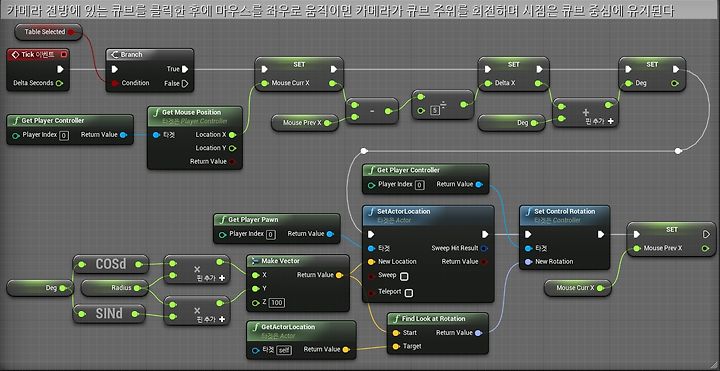Click the function icon on Get Player Pawn
This screenshot has width=720, height=371.
pos(223,219)
